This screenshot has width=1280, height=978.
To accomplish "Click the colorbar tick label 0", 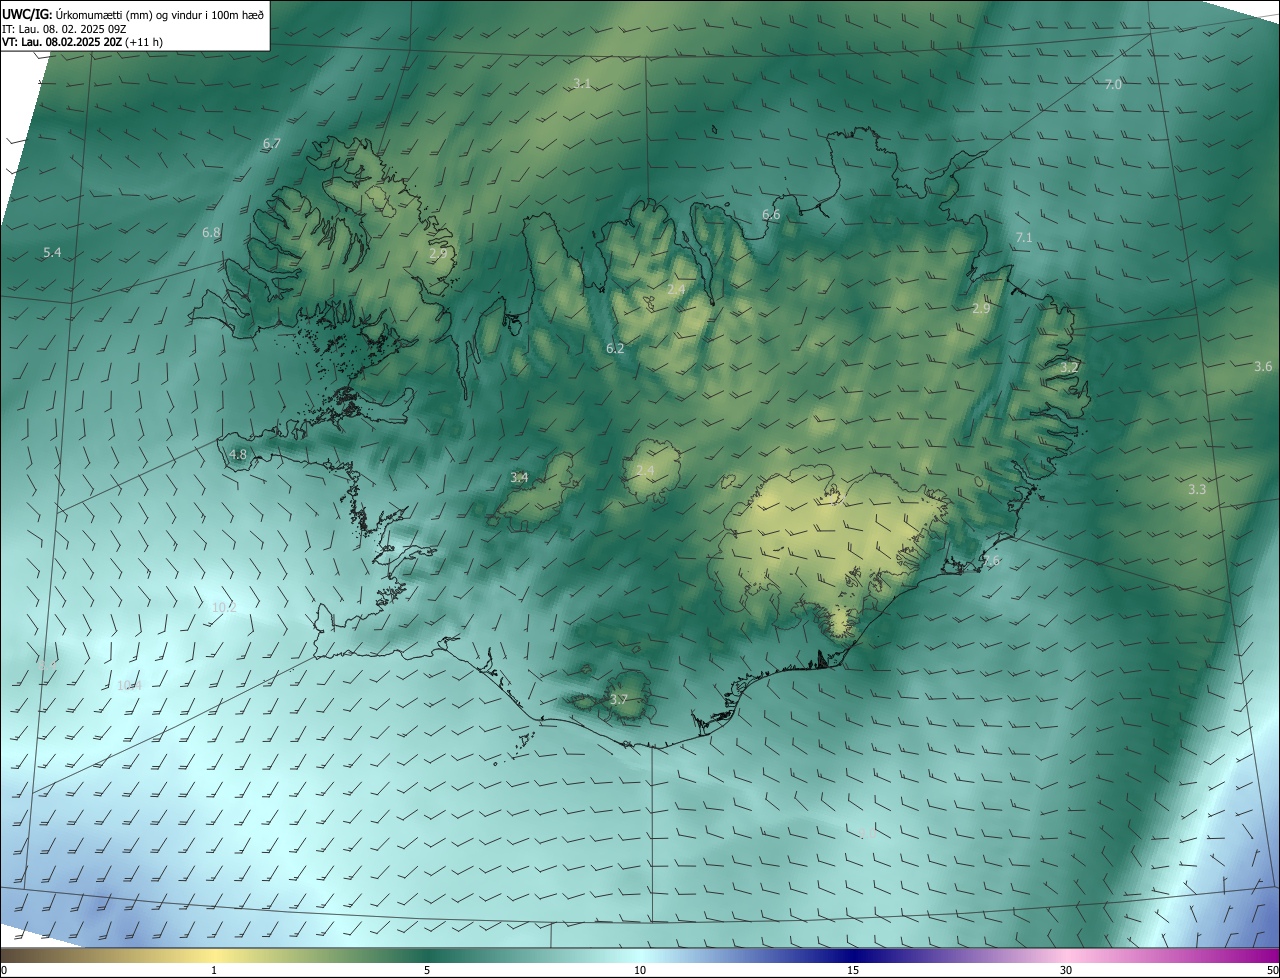I will click(4, 970).
